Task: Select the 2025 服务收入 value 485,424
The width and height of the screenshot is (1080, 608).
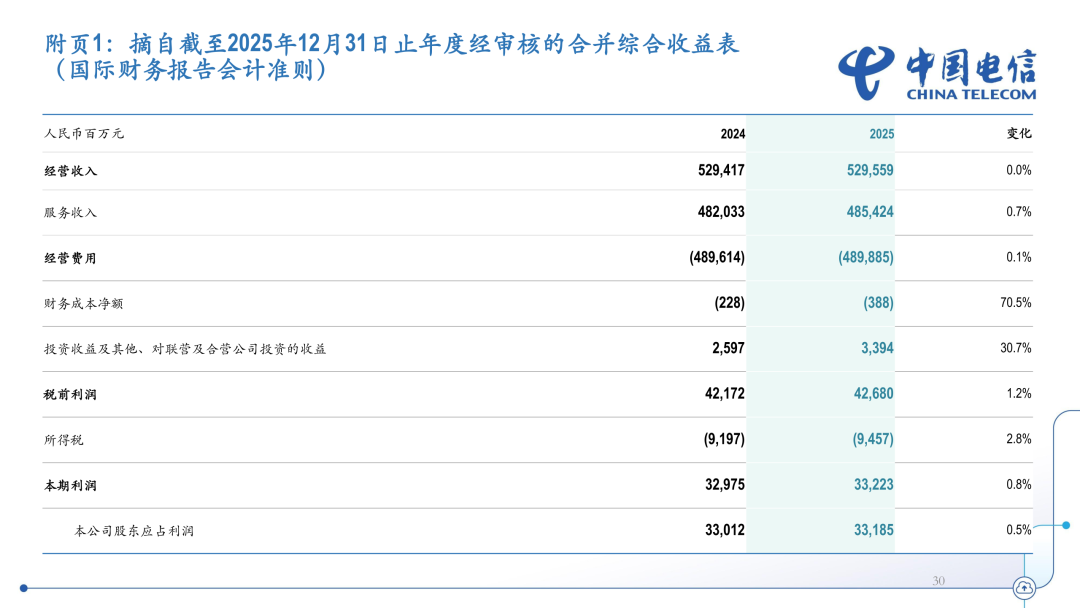Action: [866, 212]
